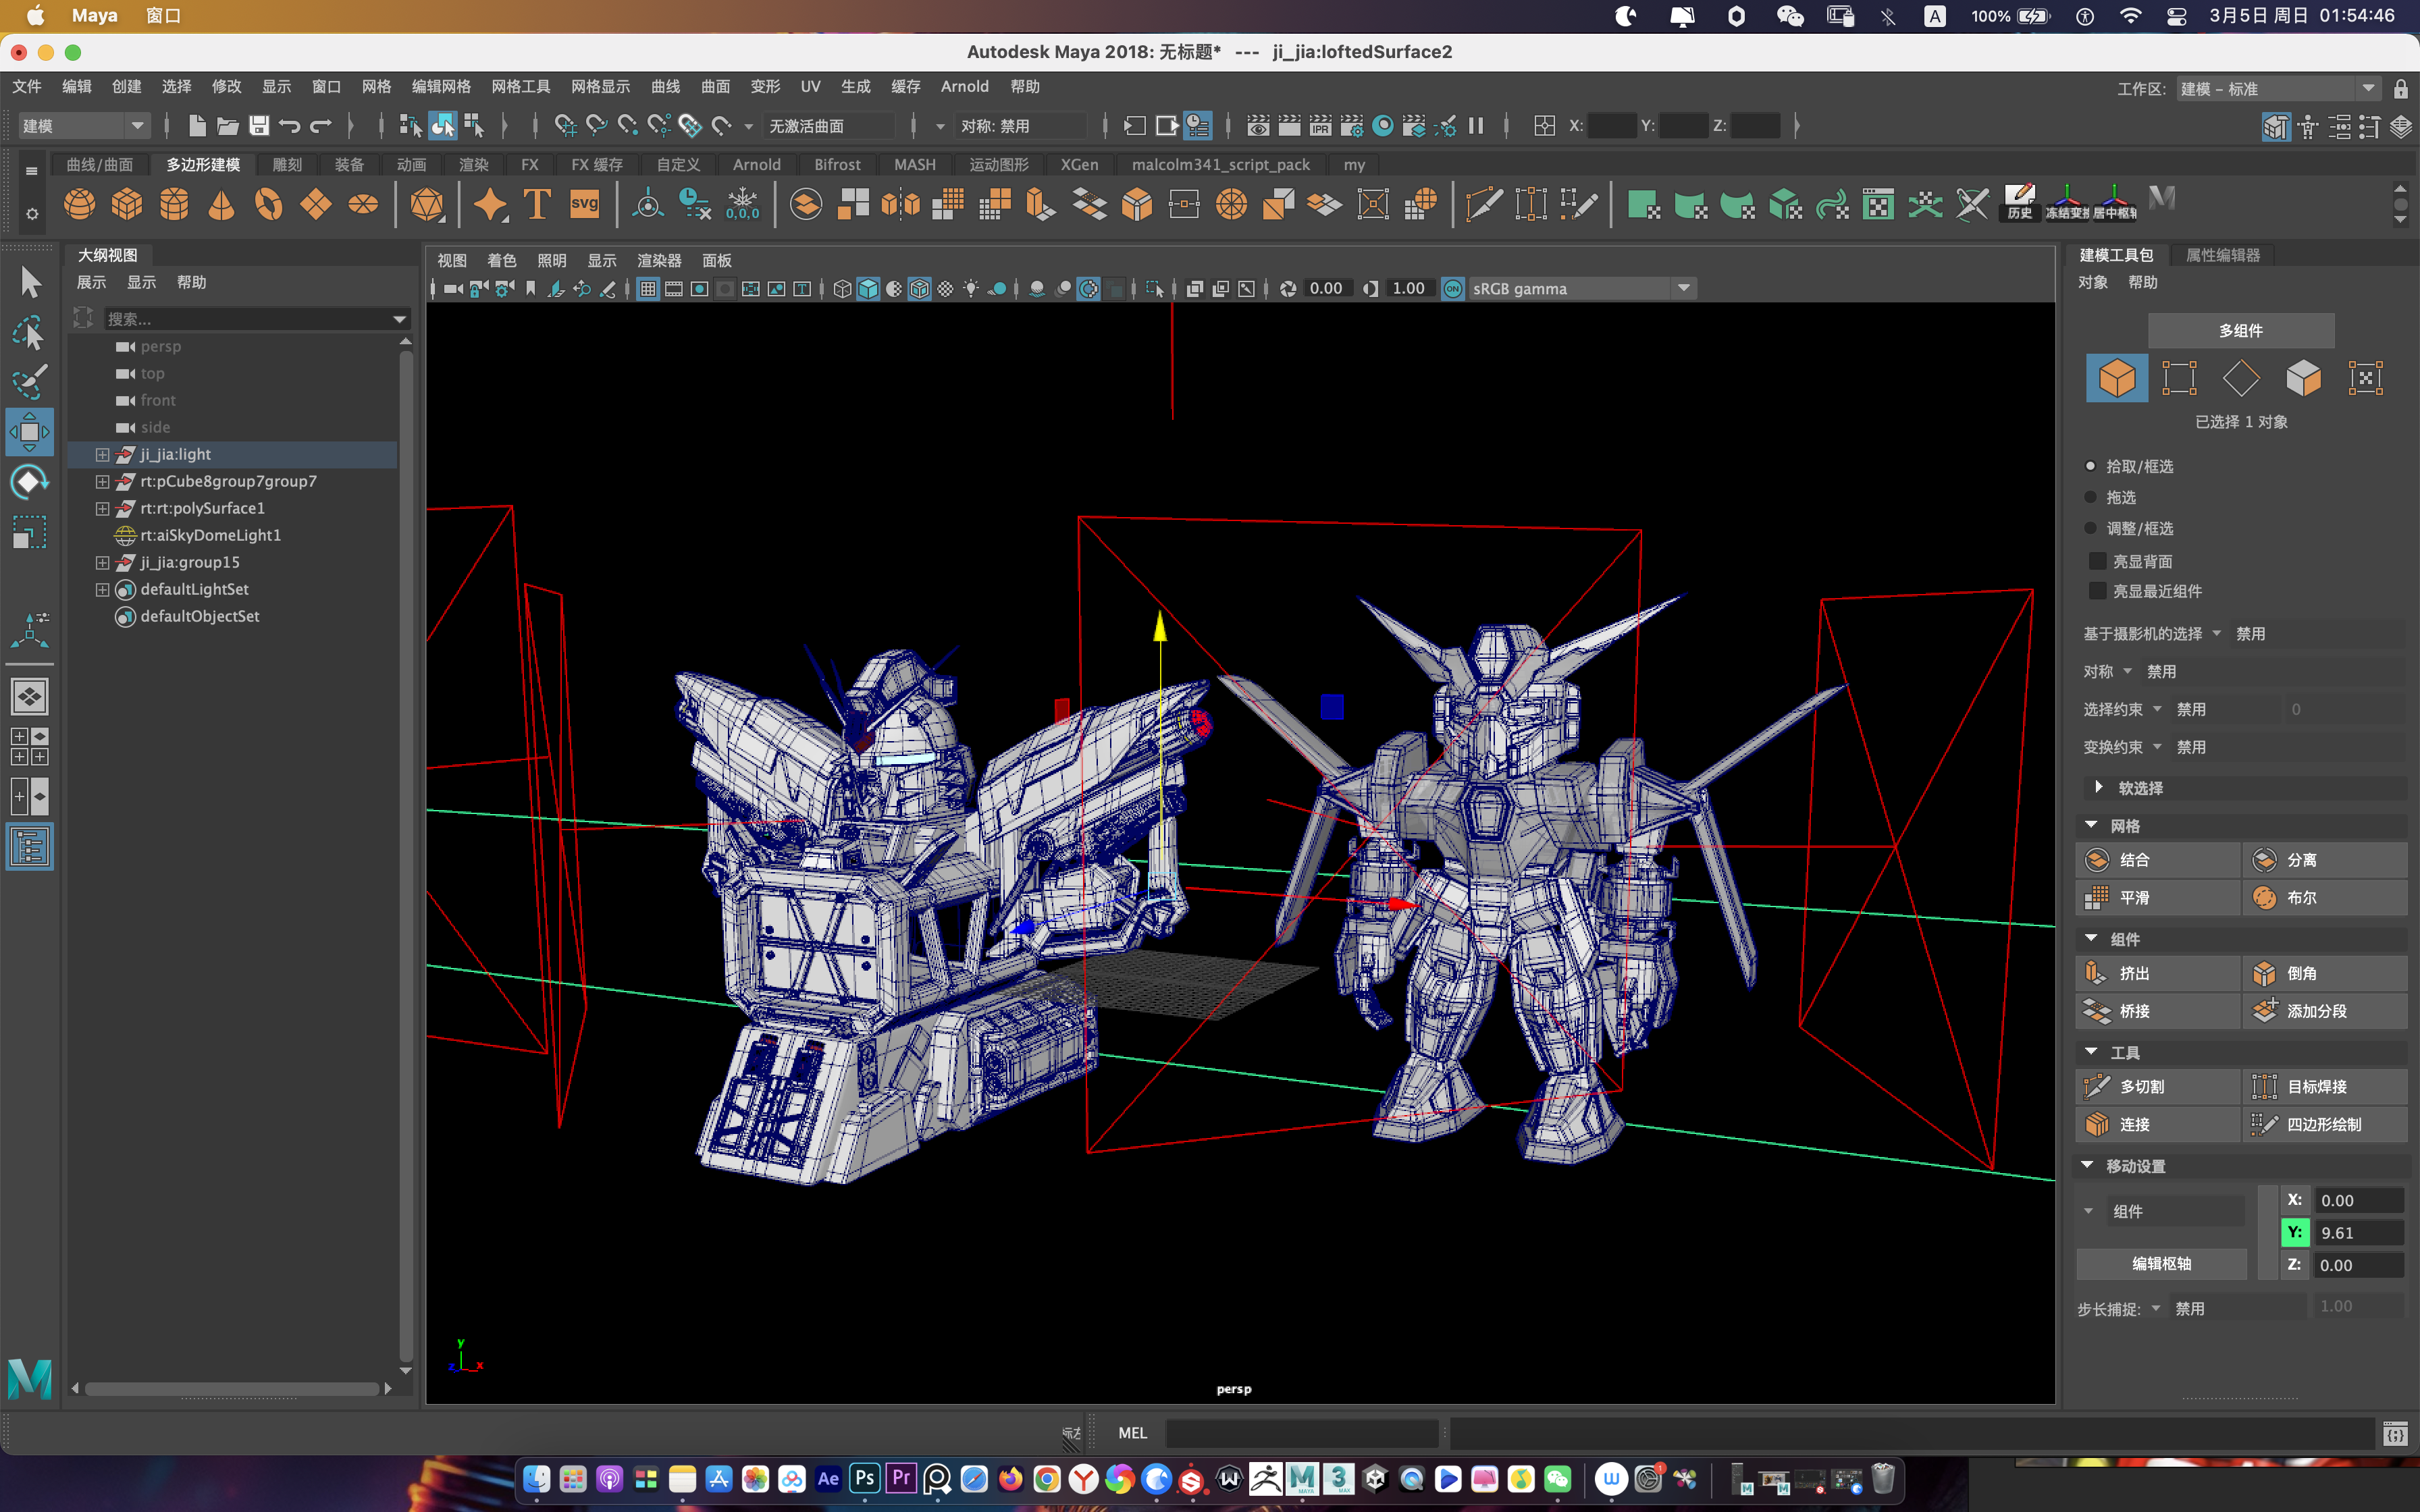Switch to the 雕刻 shelf tab
The image size is (2420, 1512).
tap(287, 164)
